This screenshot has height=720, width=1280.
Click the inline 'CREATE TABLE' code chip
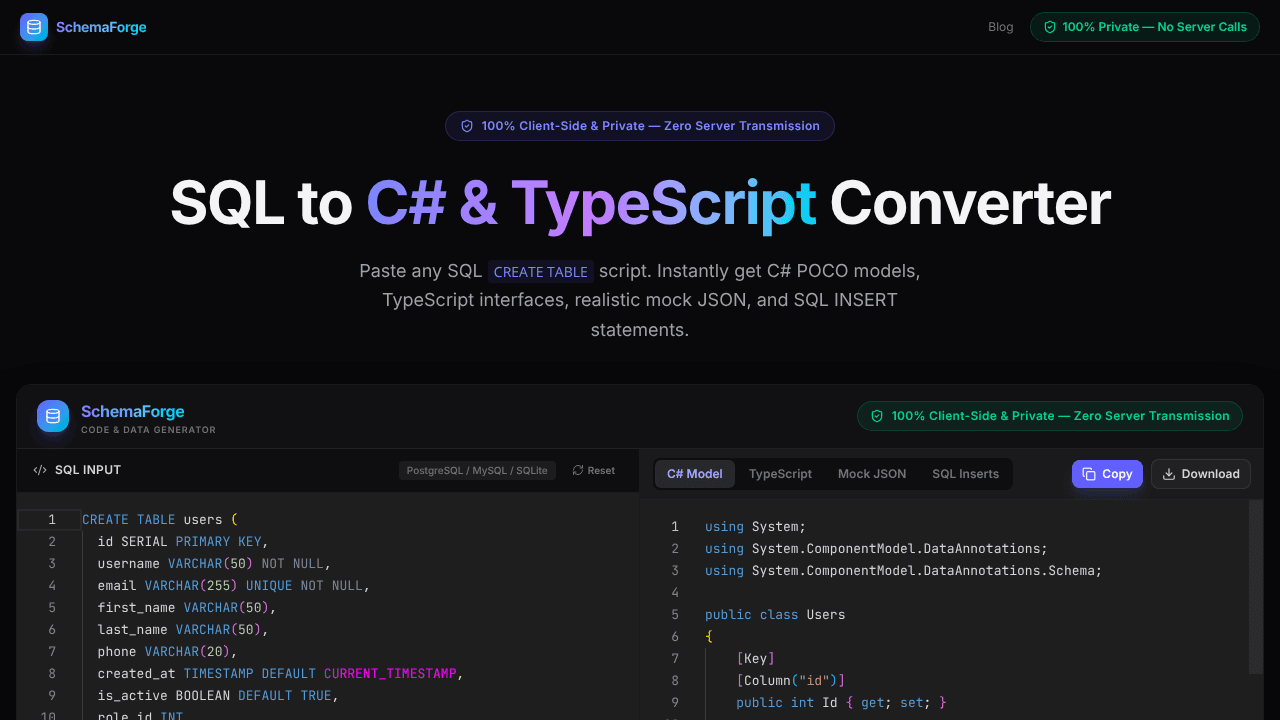tap(541, 272)
